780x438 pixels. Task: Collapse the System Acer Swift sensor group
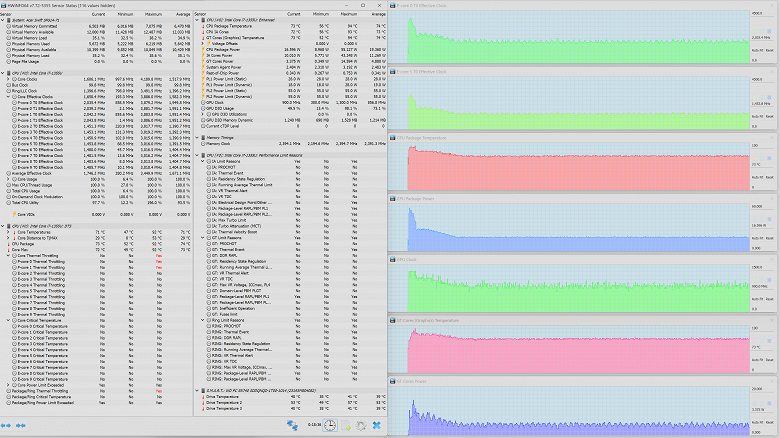pos(2,20)
